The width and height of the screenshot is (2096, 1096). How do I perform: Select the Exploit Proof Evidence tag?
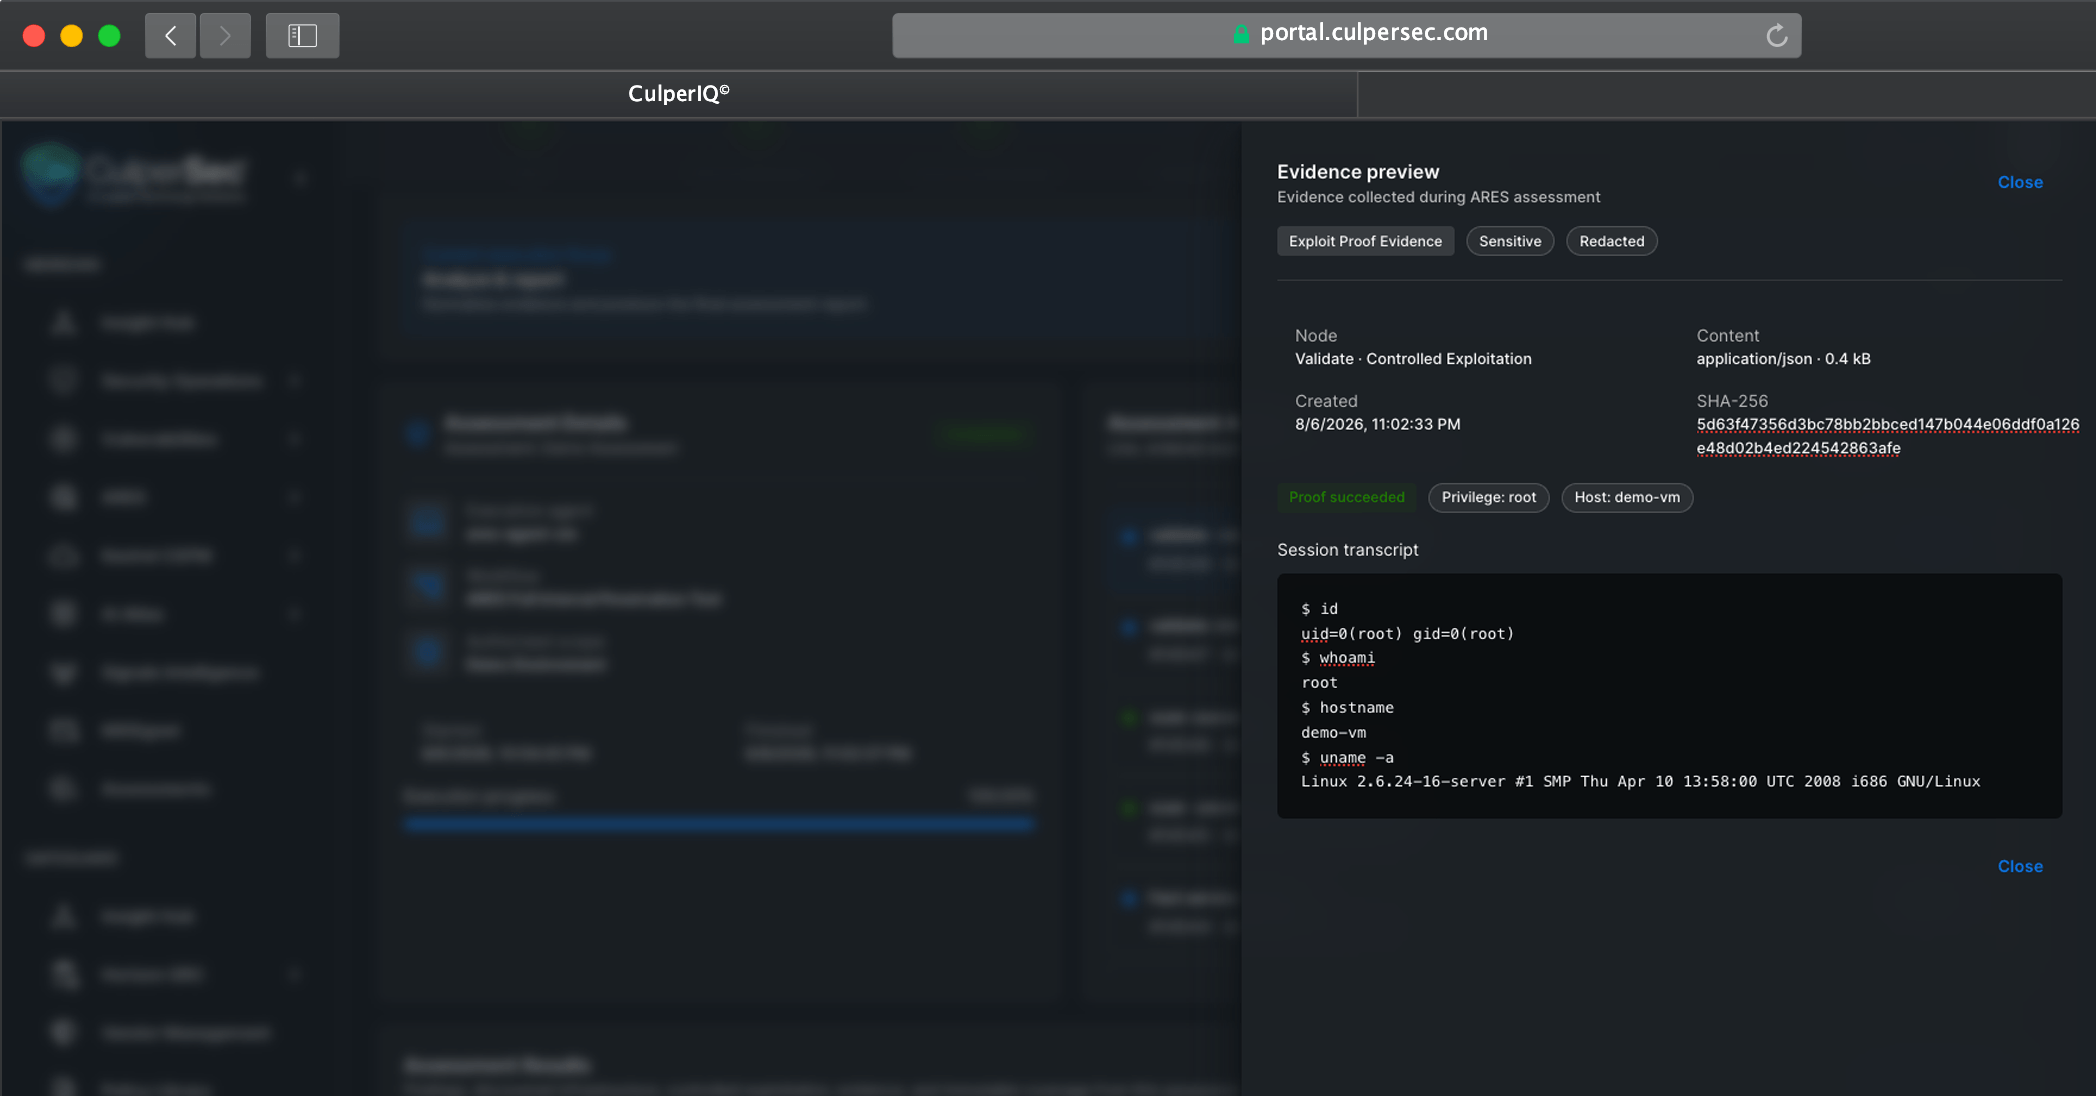point(1365,241)
